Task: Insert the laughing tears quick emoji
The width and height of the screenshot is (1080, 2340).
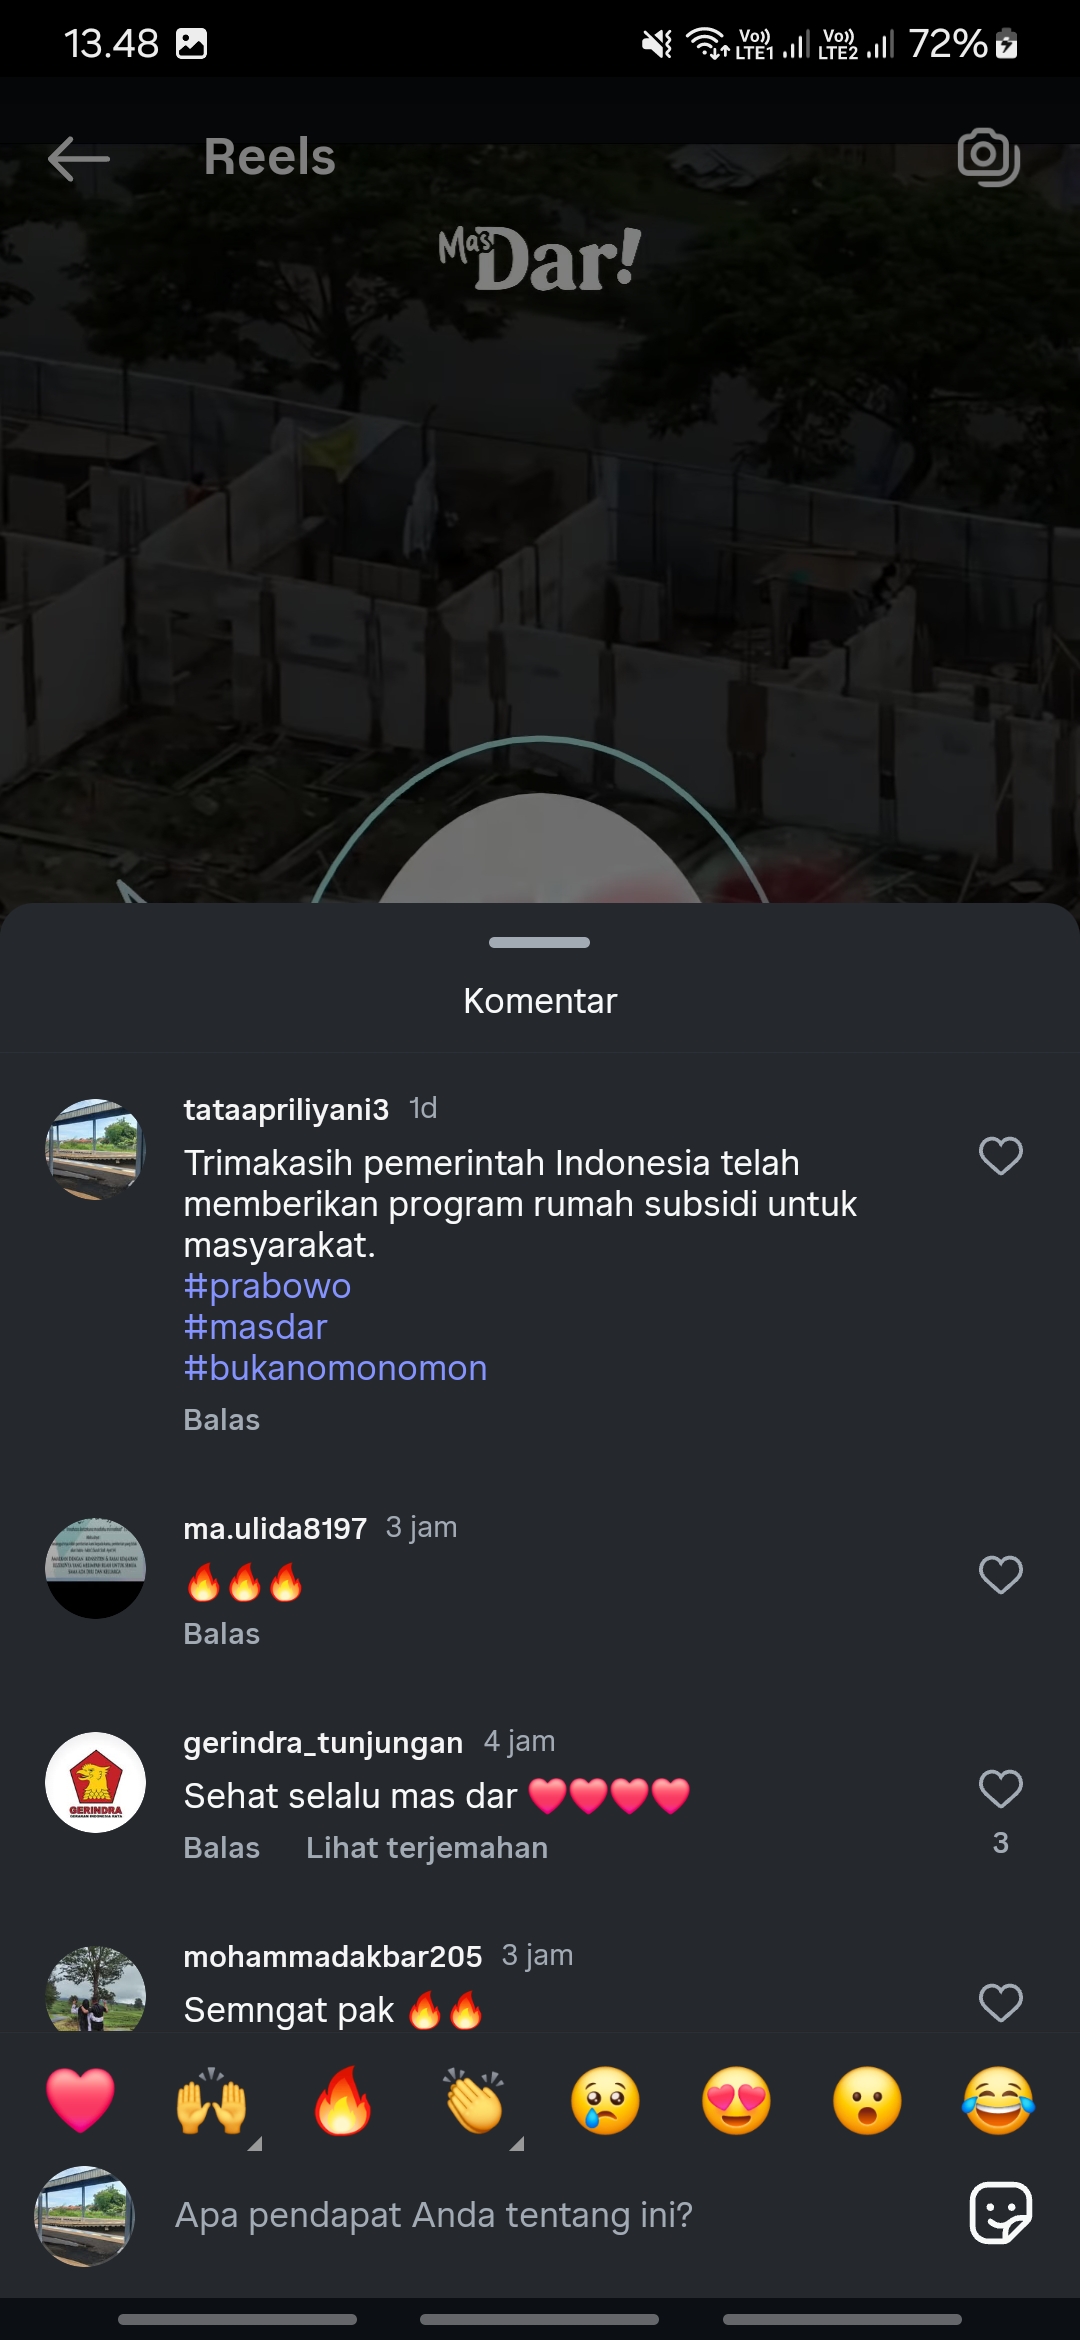Action: [x=998, y=2100]
